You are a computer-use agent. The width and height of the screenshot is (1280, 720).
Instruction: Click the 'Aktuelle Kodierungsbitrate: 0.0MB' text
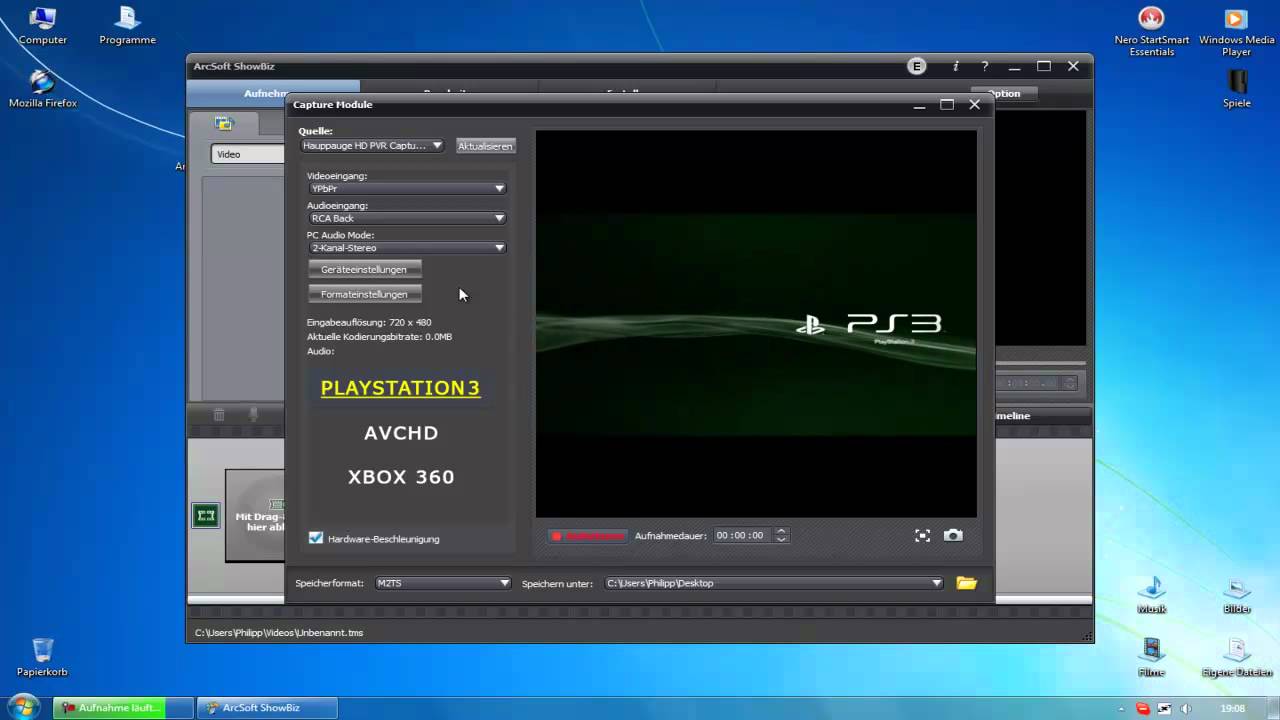point(379,337)
